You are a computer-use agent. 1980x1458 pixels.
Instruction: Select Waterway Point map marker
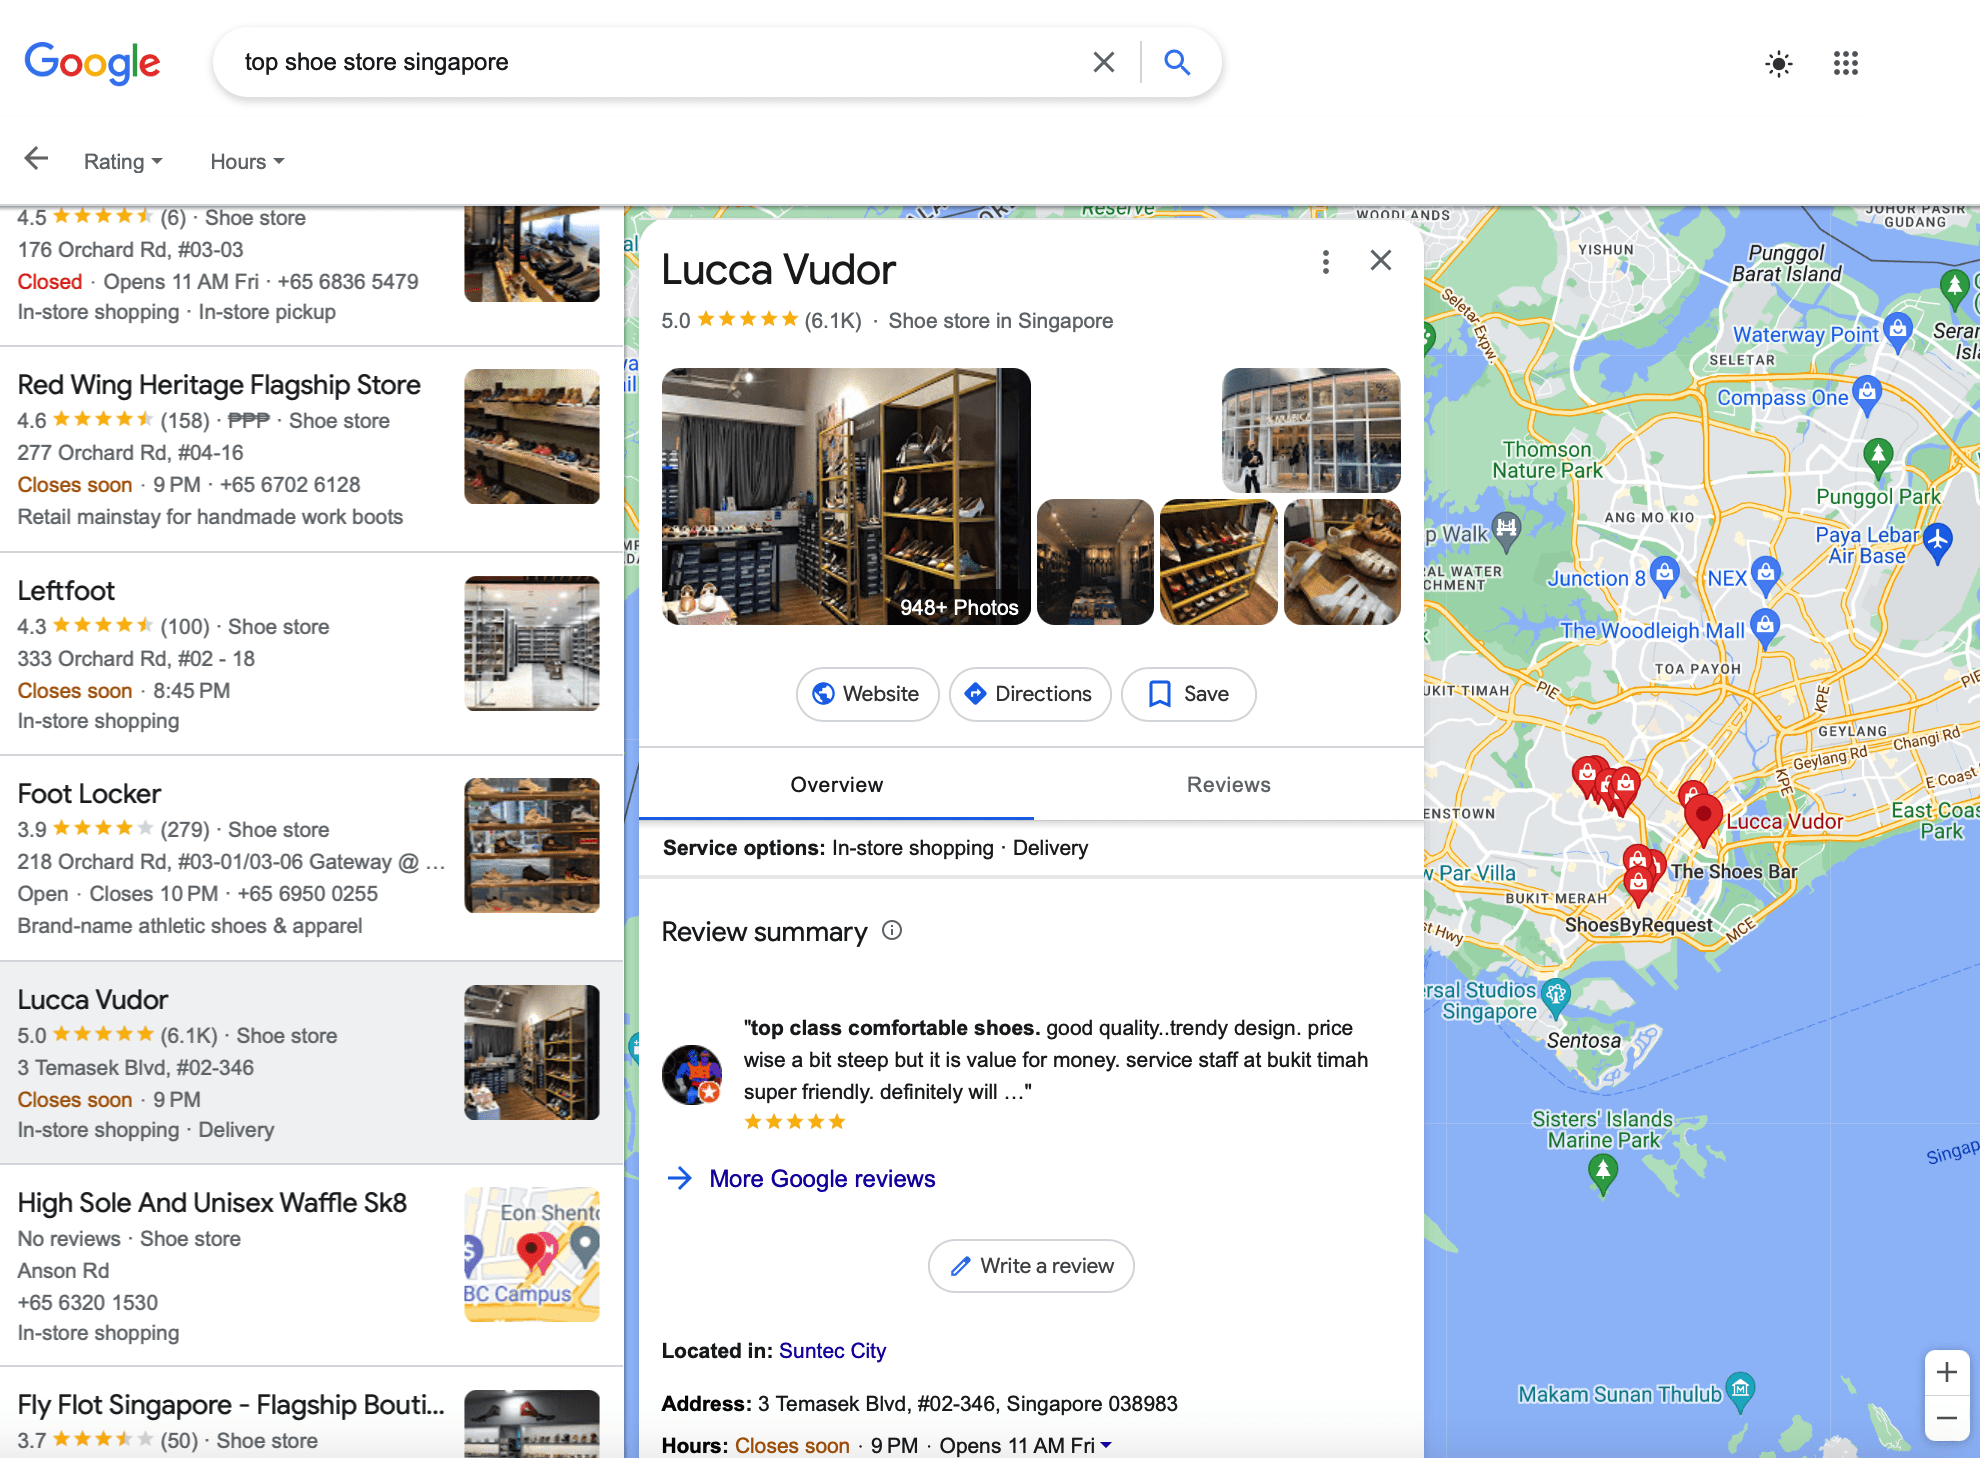(x=1898, y=332)
